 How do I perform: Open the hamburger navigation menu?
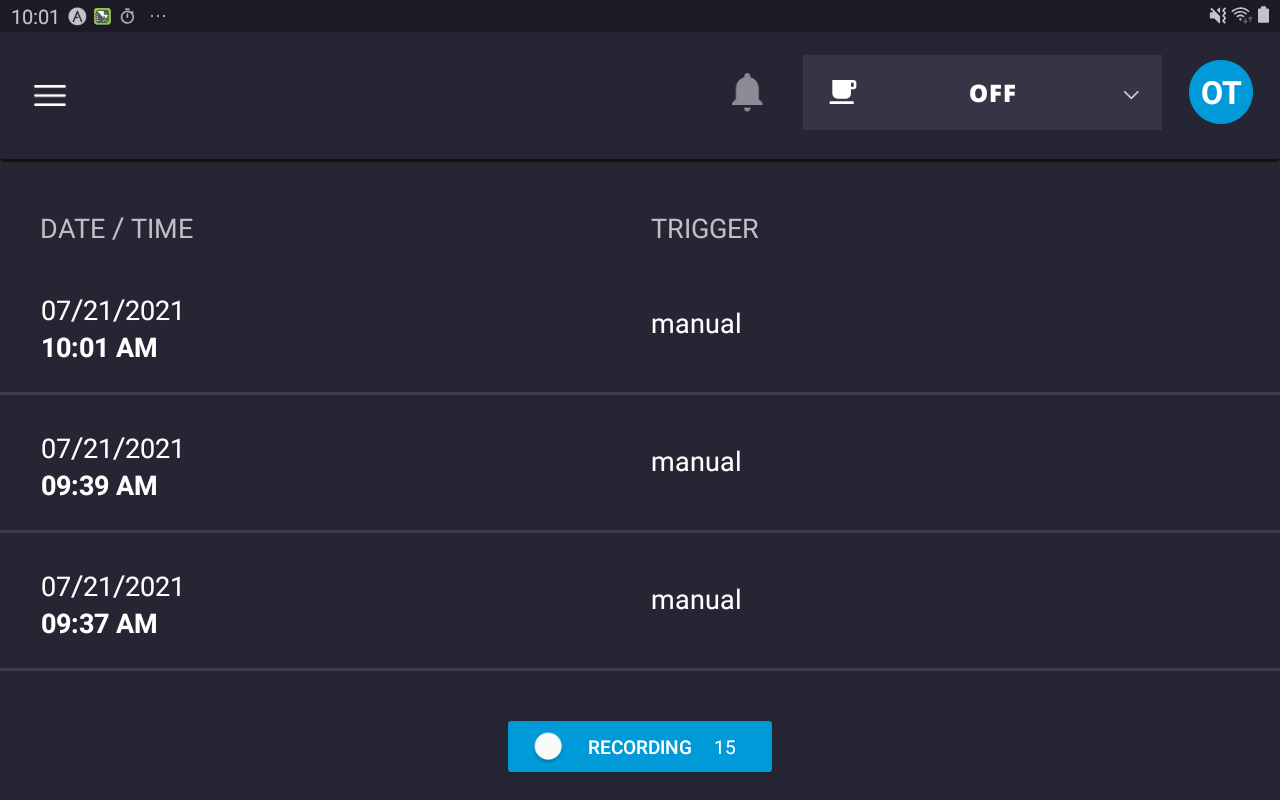coord(50,95)
